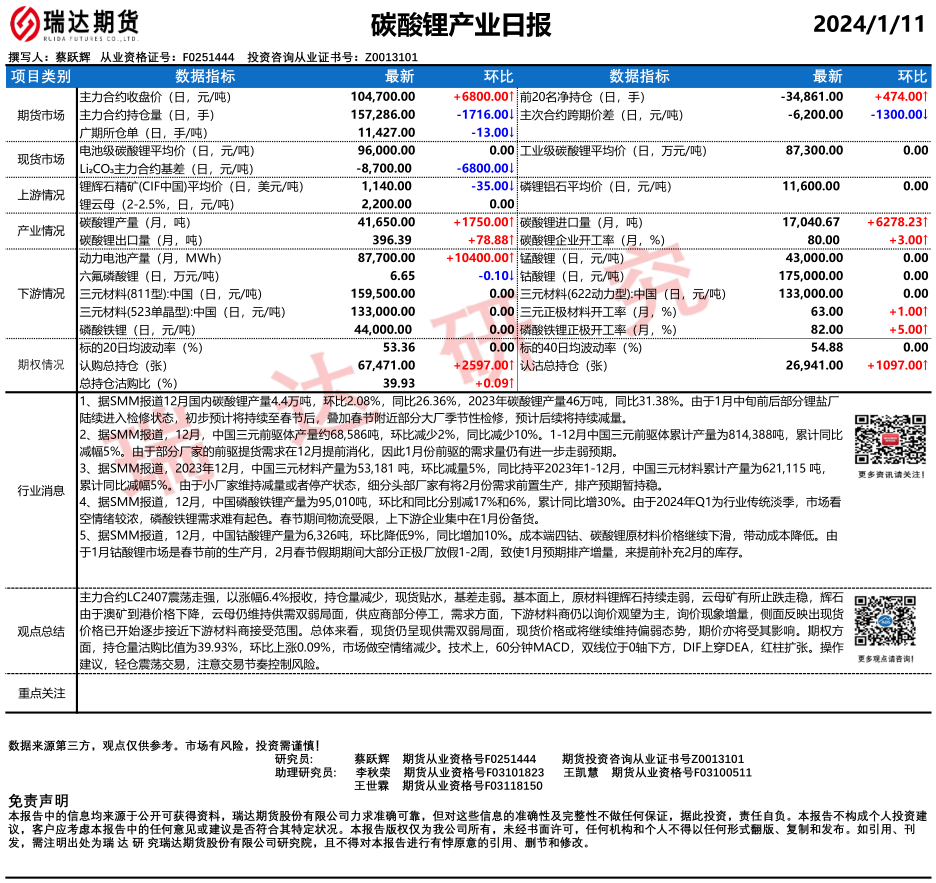Select the 17,040.67 import volume value
936x883 pixels.
pos(810,222)
